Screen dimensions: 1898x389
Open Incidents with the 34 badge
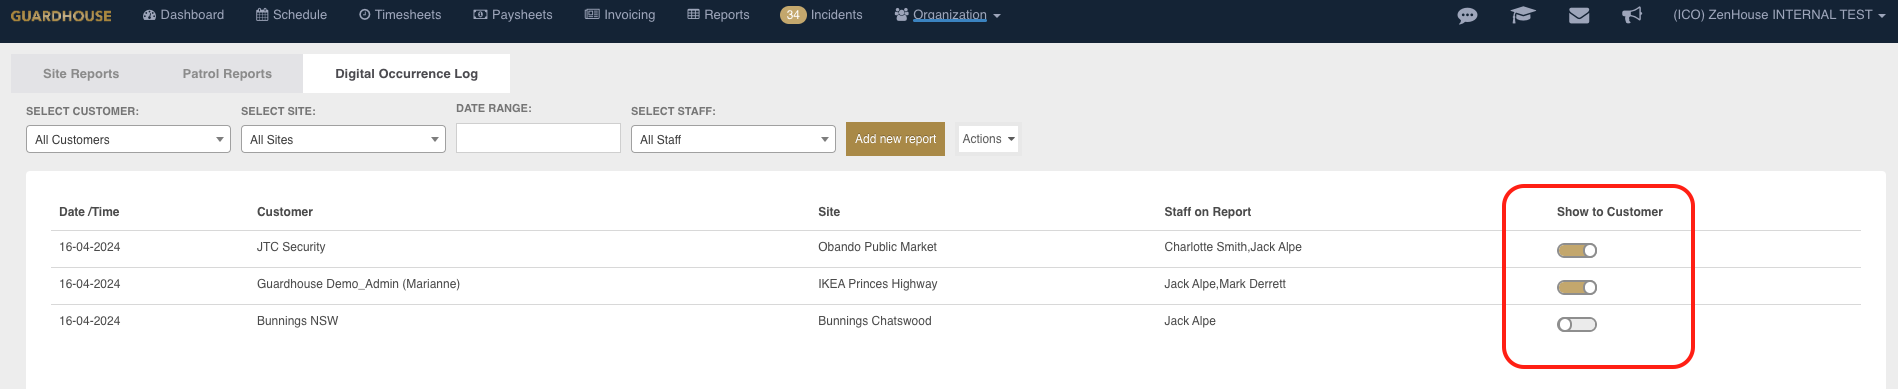pyautogui.click(x=821, y=15)
